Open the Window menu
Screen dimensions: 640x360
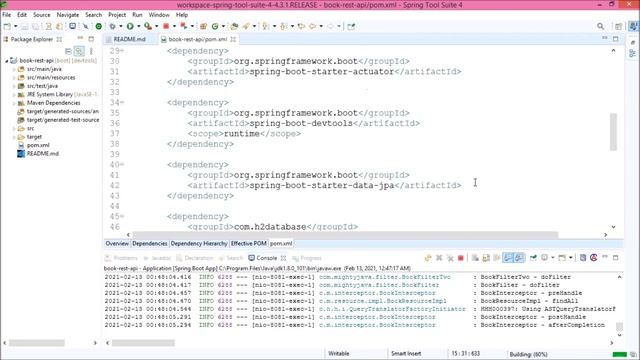159,15
